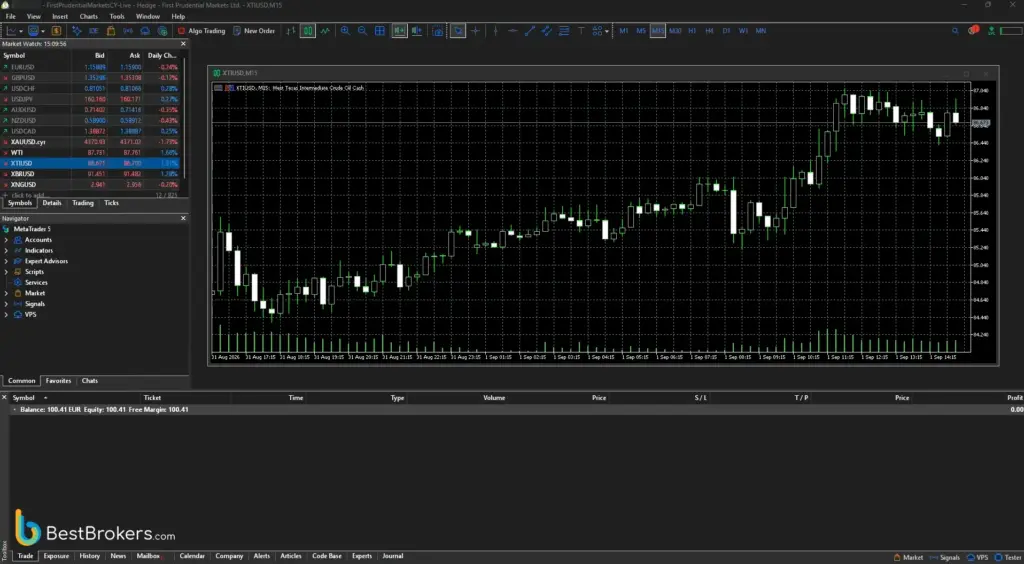Expand the Accounts node in Navigator

[6, 240]
